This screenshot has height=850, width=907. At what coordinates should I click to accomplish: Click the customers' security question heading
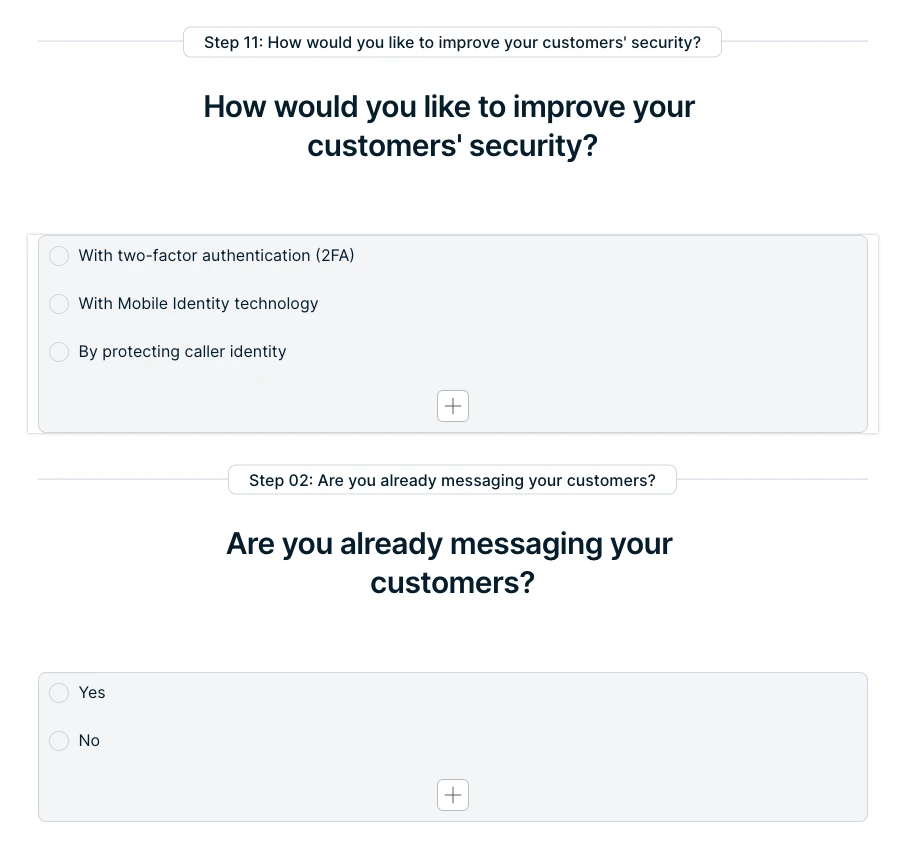(x=449, y=126)
